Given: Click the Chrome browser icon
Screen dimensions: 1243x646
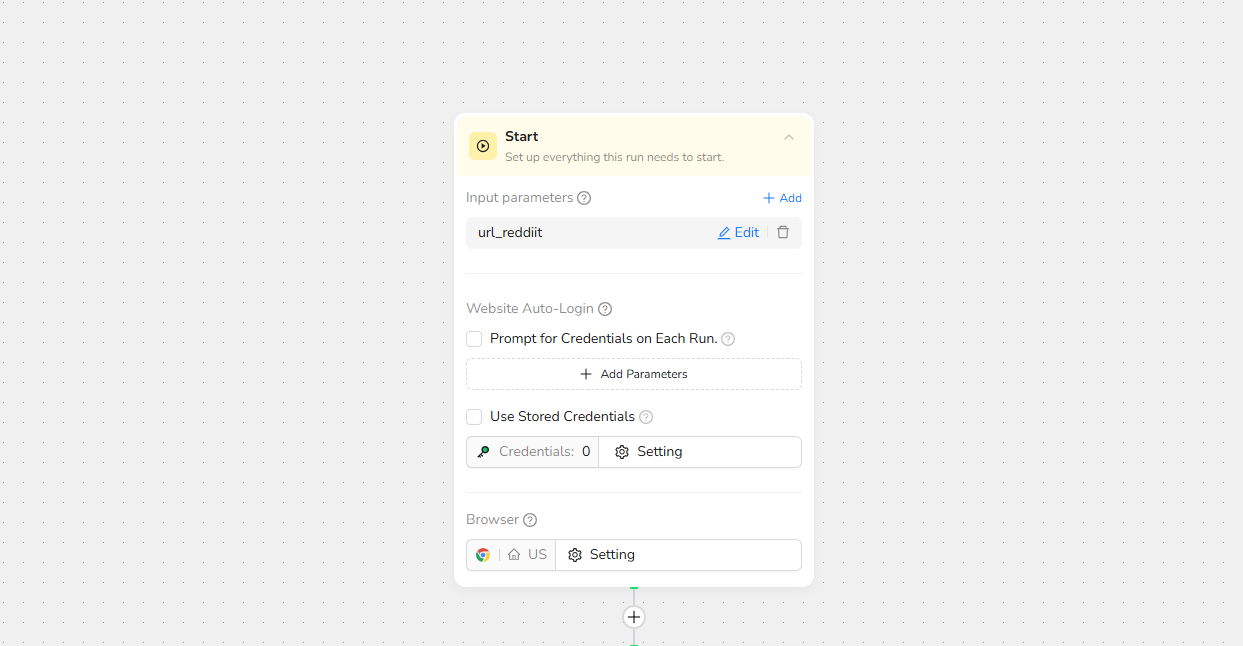Looking at the screenshot, I should 483,555.
